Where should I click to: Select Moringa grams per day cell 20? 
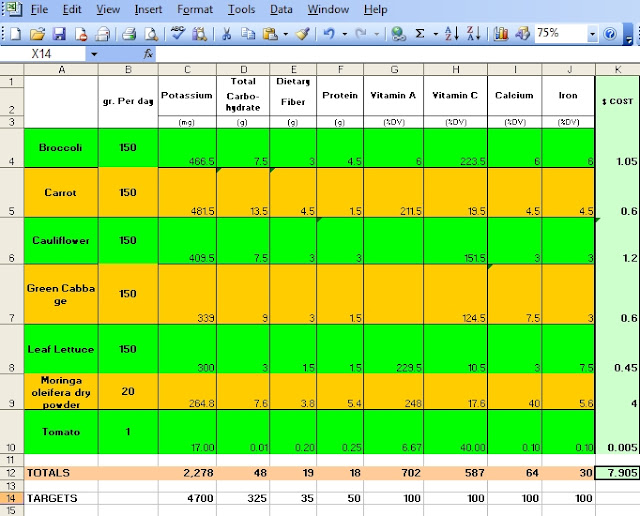click(128, 391)
